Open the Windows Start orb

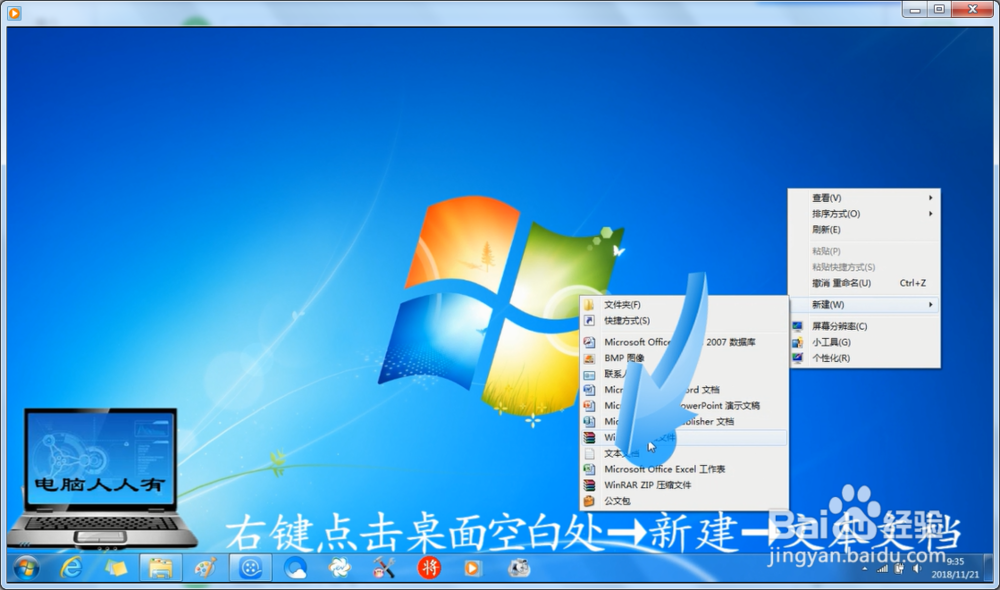coord(26,568)
